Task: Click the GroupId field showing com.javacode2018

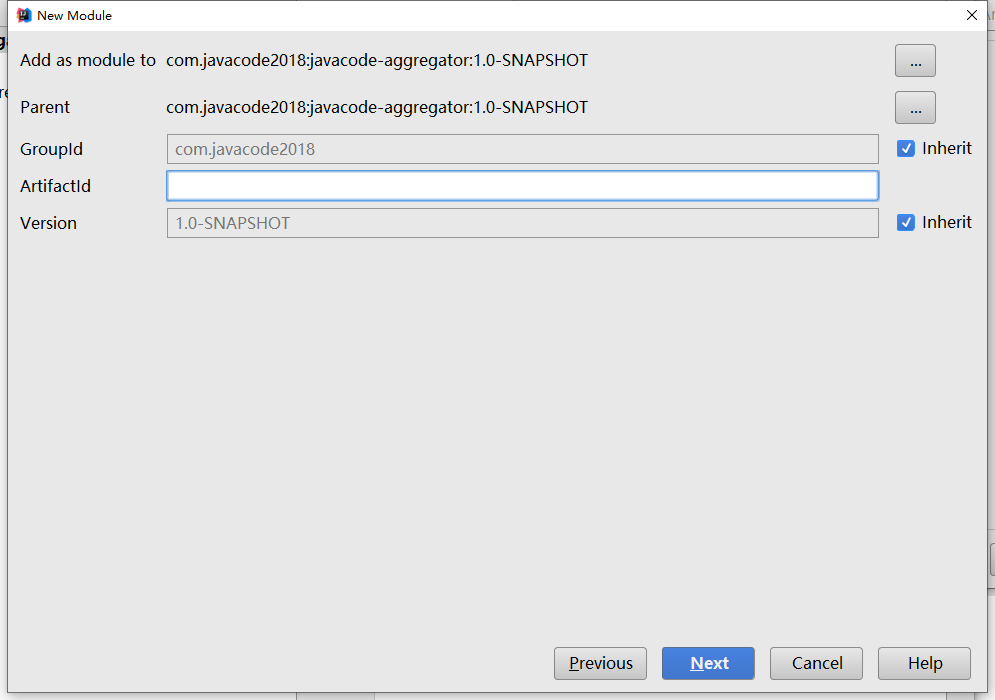Action: pos(522,149)
